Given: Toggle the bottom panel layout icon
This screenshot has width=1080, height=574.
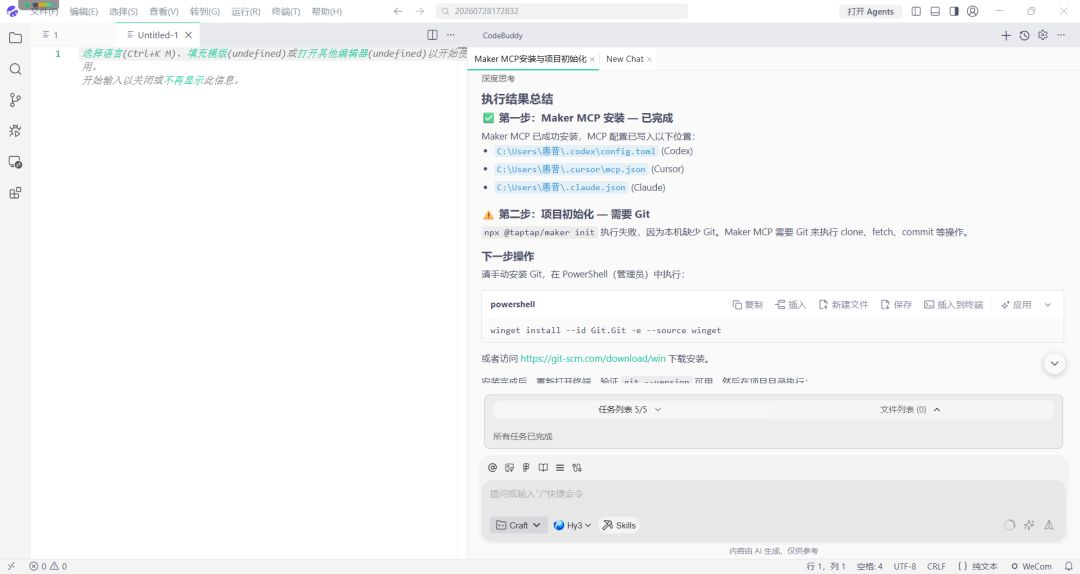Looking at the screenshot, I should pyautogui.click(x=935, y=11).
